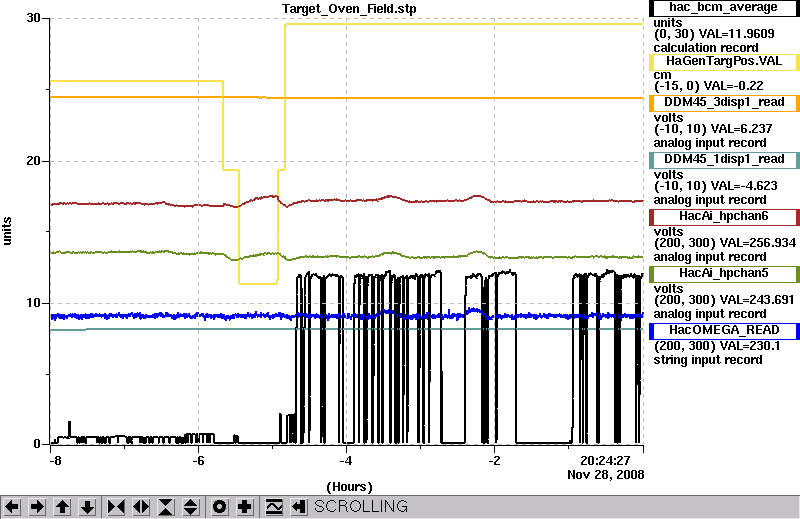
Task: Click the 20:24:27 timestamp on the time axis
Action: pyautogui.click(x=606, y=461)
